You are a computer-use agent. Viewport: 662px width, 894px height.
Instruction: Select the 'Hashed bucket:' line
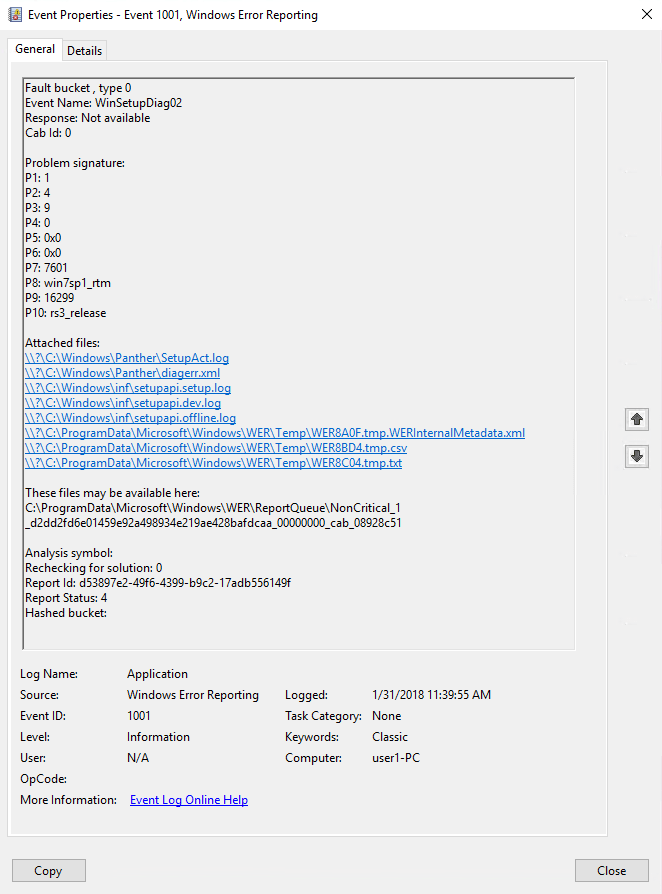point(66,613)
